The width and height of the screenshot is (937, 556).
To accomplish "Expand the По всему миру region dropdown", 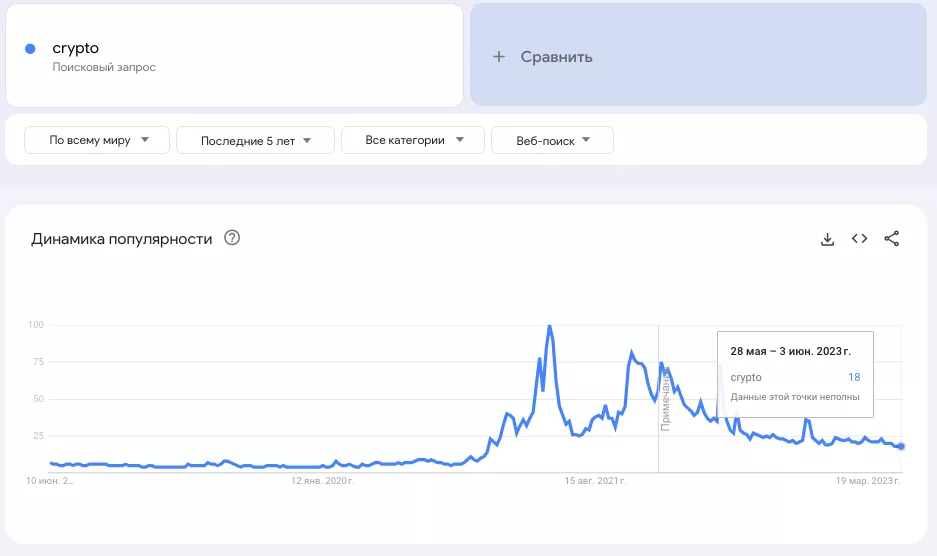I will click(x=97, y=141).
